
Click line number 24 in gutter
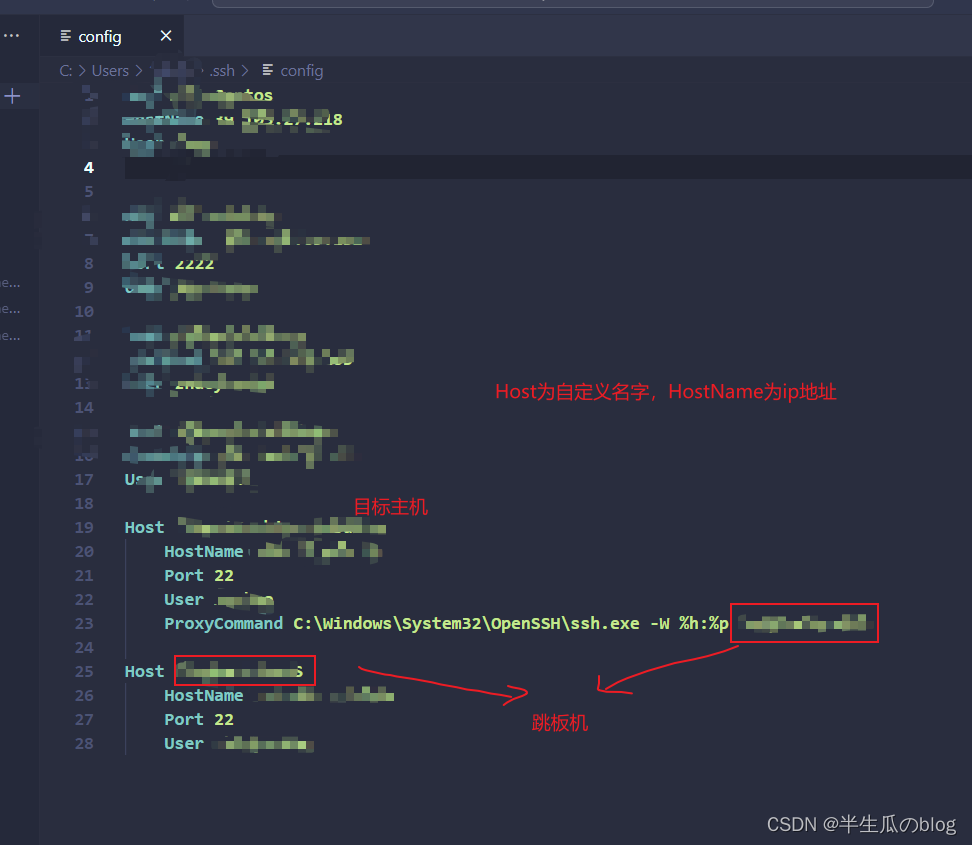coord(84,648)
